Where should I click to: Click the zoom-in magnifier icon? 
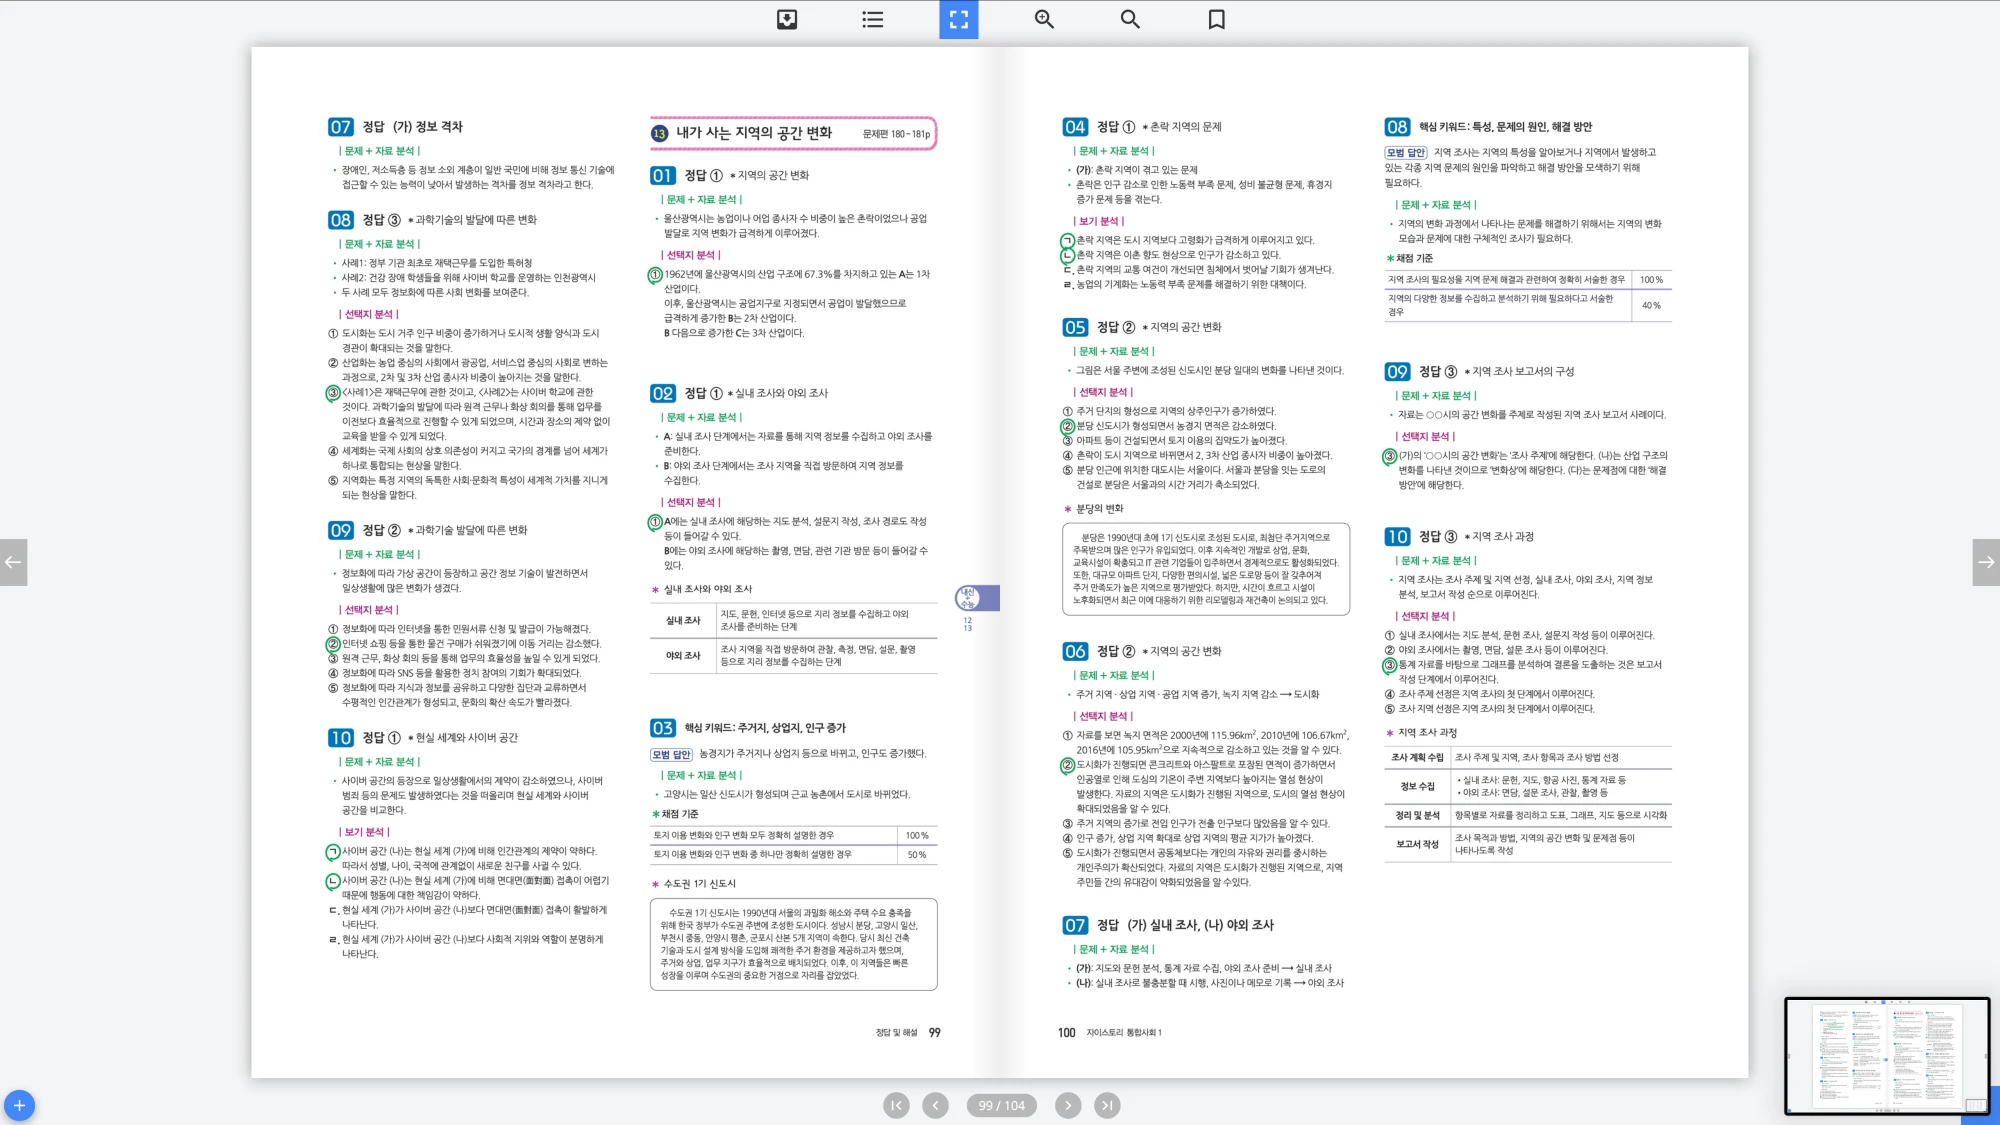(1044, 19)
